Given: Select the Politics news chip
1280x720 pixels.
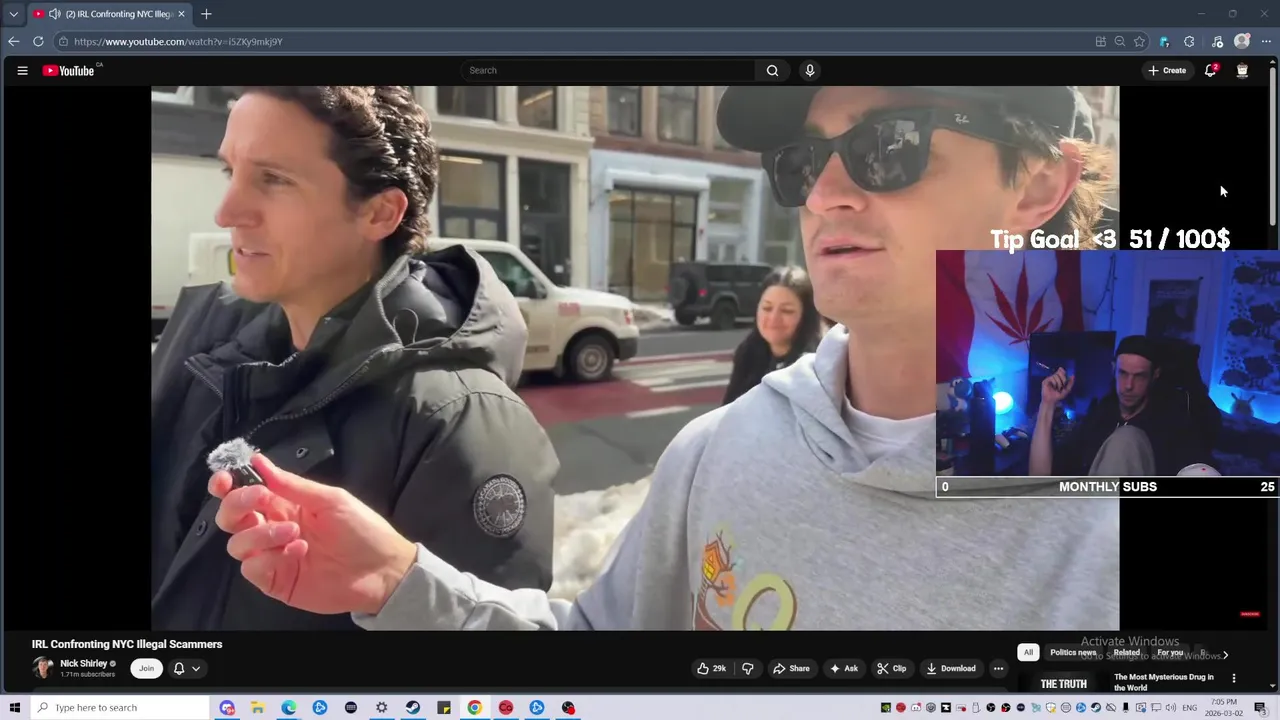Looking at the screenshot, I should pos(1073,652).
